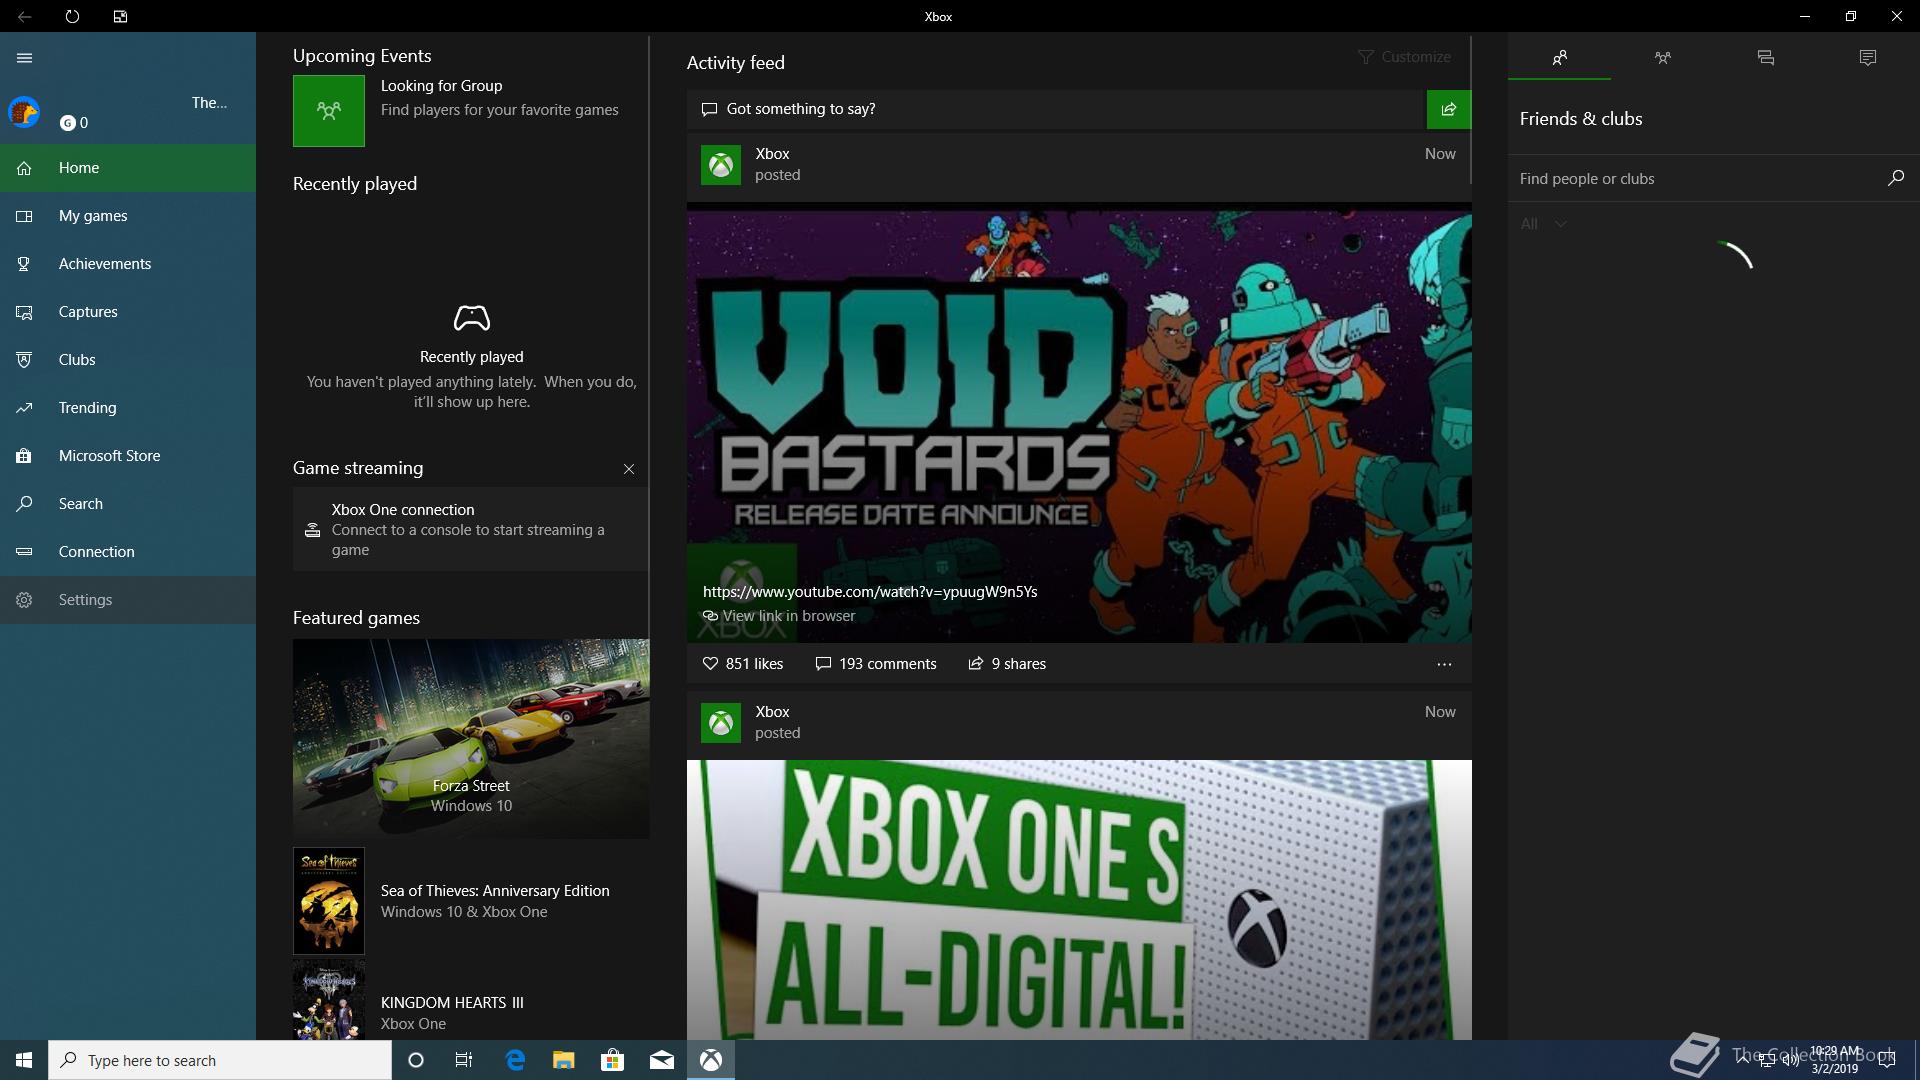Viewport: 1920px width, 1080px height.
Task: Close the Game streaming section
Action: pyautogui.click(x=629, y=469)
